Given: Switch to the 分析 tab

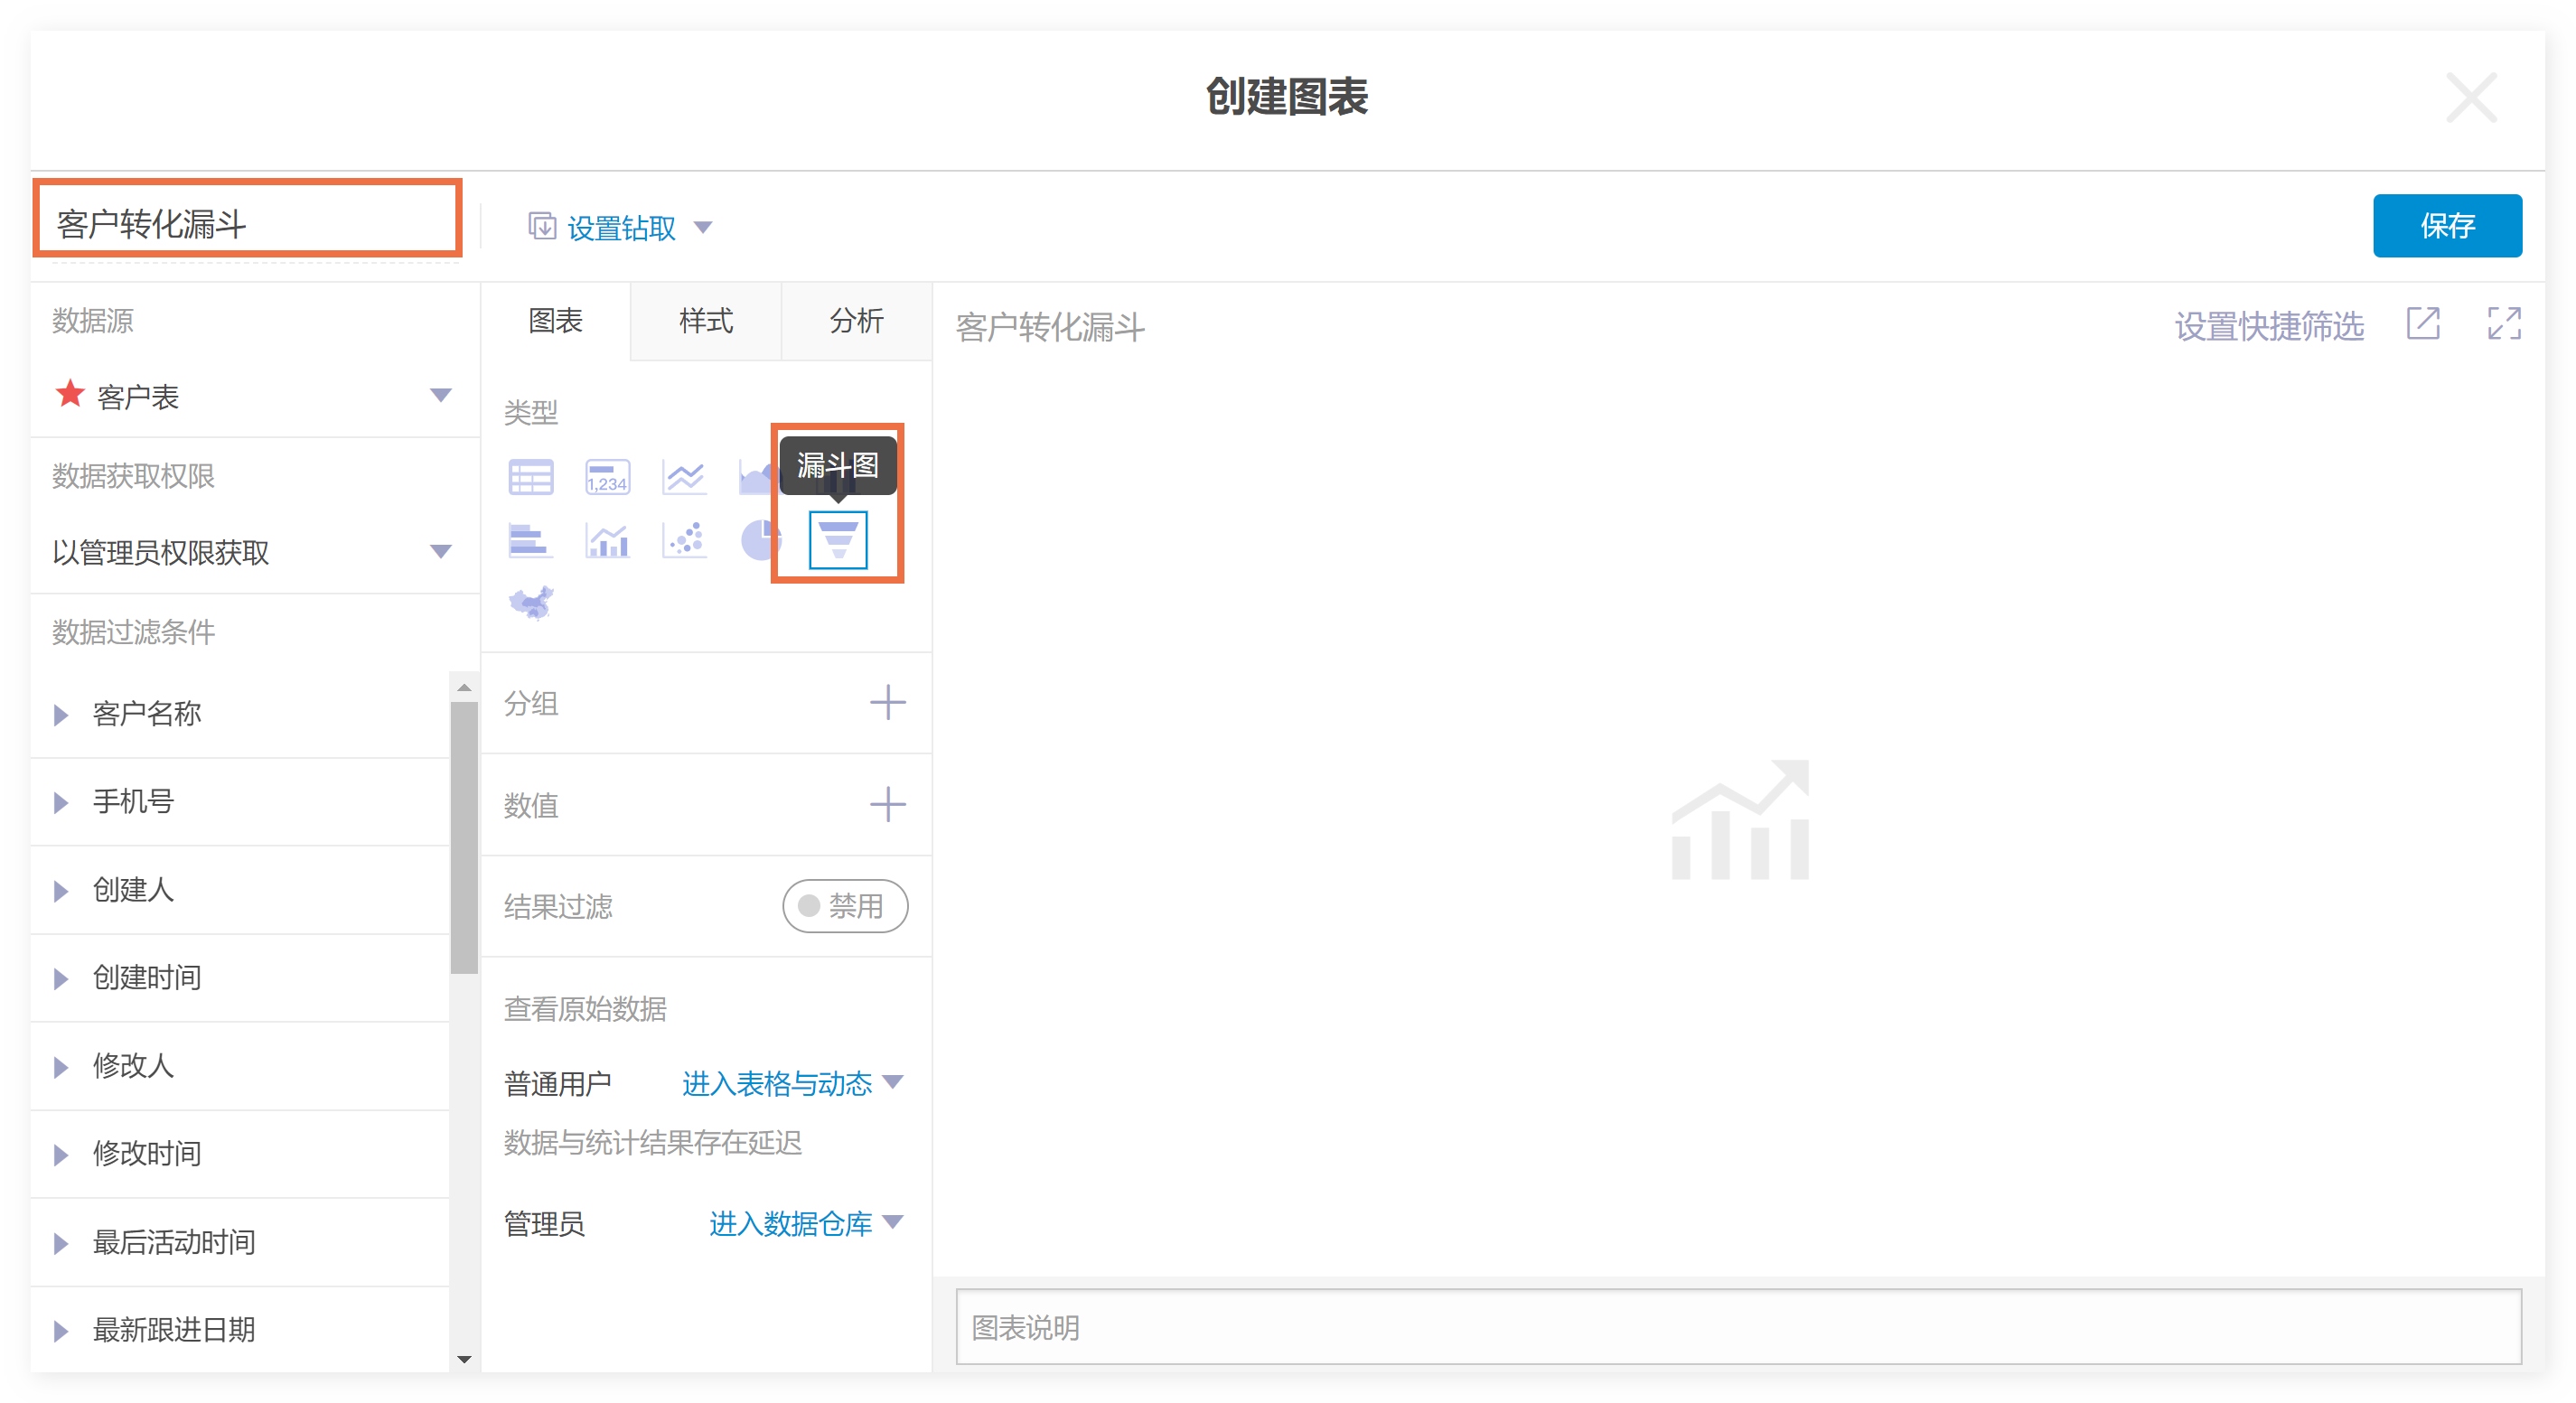Looking at the screenshot, I should 856,321.
